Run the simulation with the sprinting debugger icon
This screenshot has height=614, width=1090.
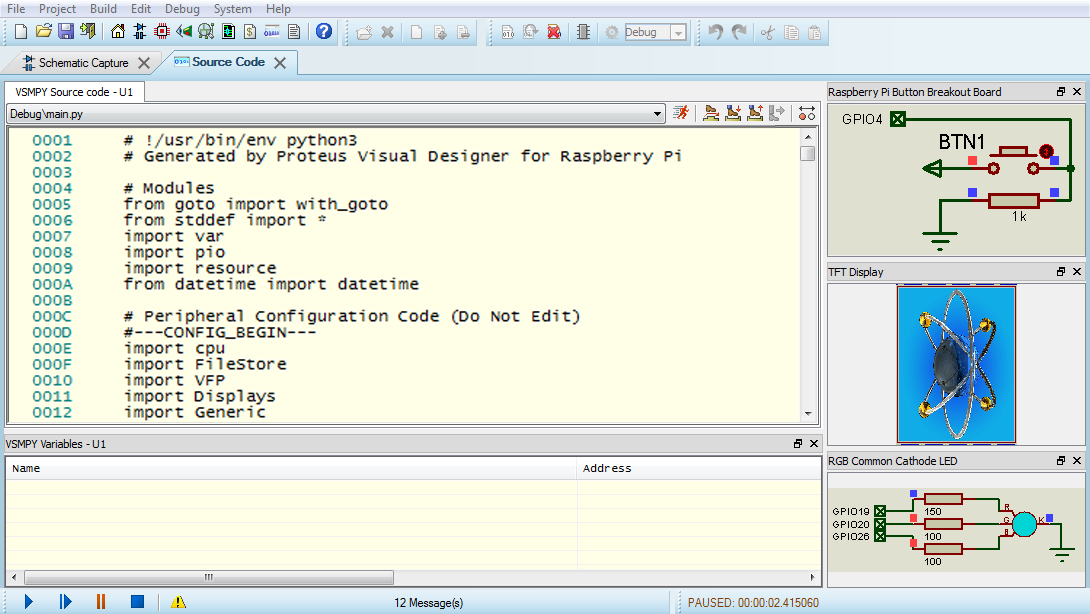[x=682, y=113]
